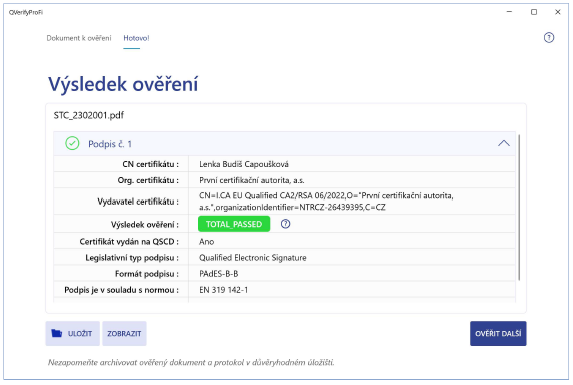
Task: Open the help icon in top right
Action: coord(549,38)
